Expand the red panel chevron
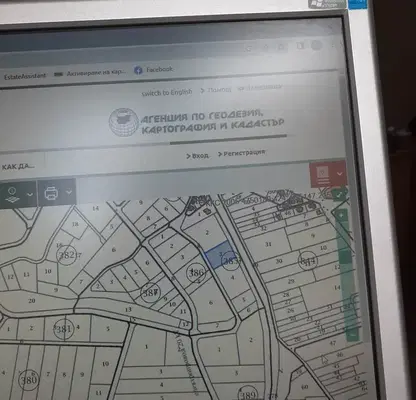 coord(339,174)
